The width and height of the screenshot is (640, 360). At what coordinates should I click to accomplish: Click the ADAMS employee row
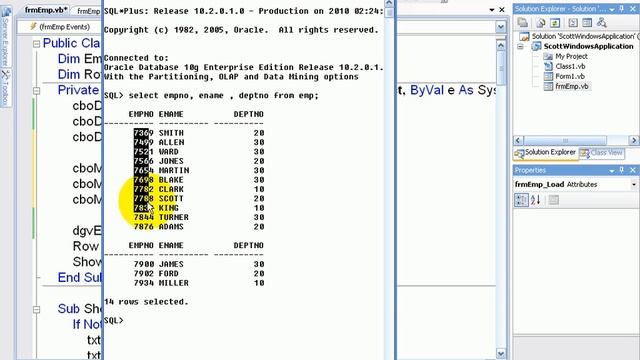pos(199,227)
